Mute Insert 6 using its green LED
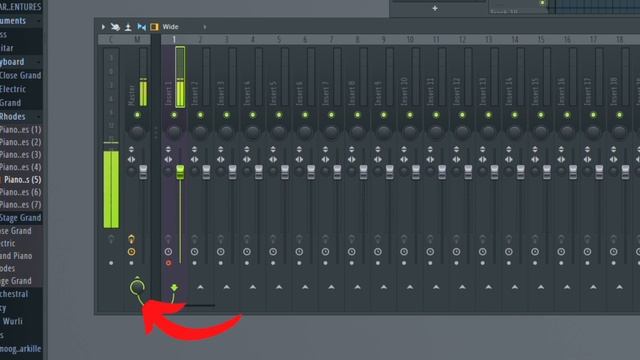Image resolution: width=640 pixels, height=360 pixels. 305,115
